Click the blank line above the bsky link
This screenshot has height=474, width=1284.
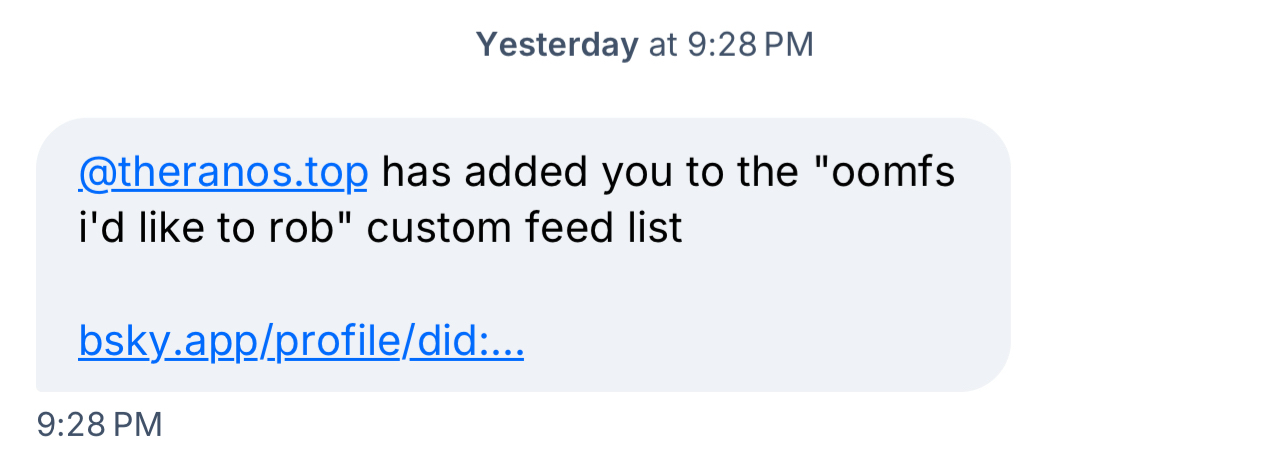400,286
